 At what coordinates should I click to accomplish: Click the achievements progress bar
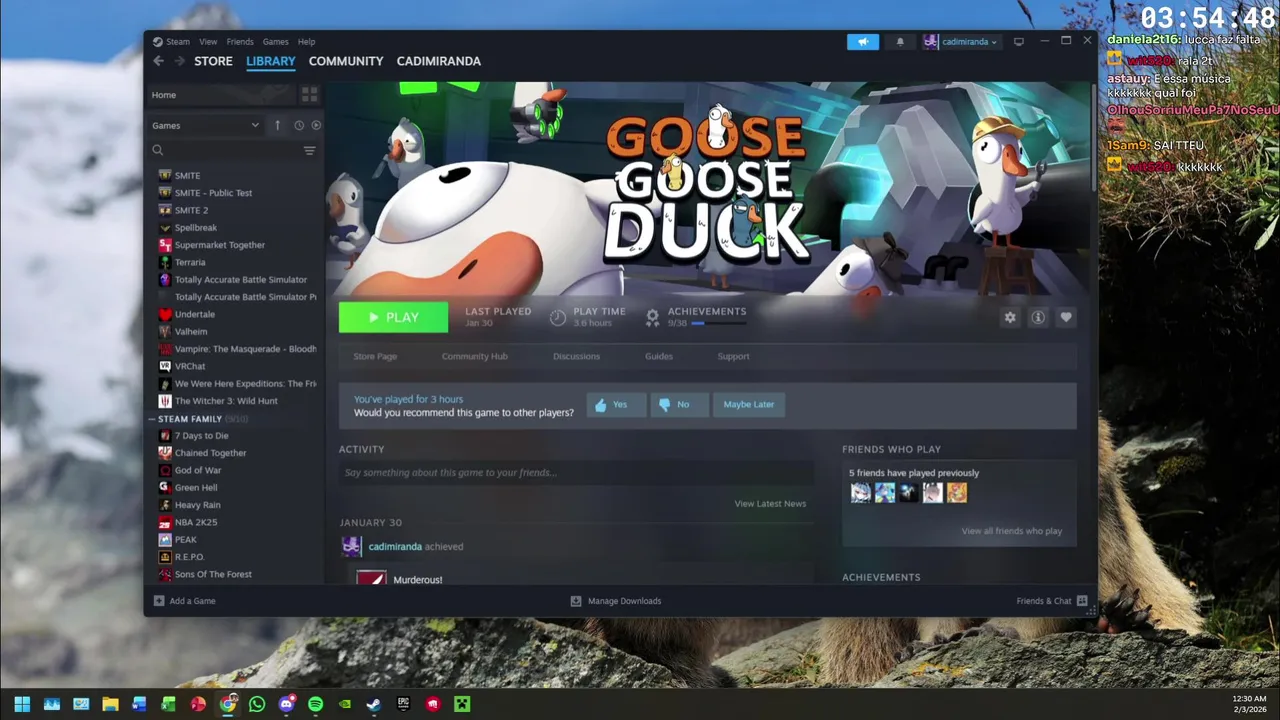click(x=717, y=324)
